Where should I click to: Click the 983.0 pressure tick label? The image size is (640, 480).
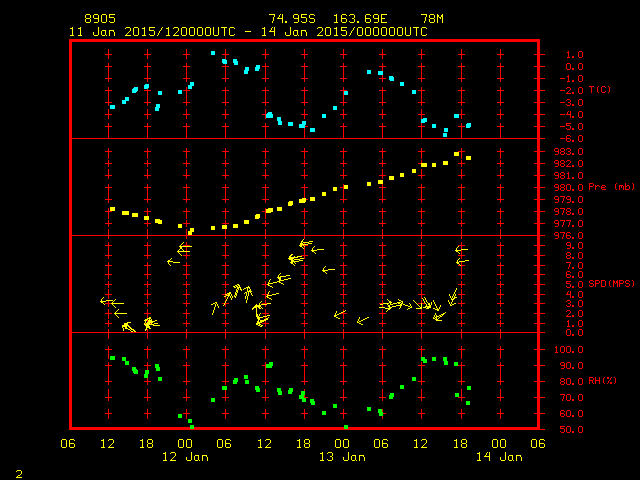pos(568,152)
